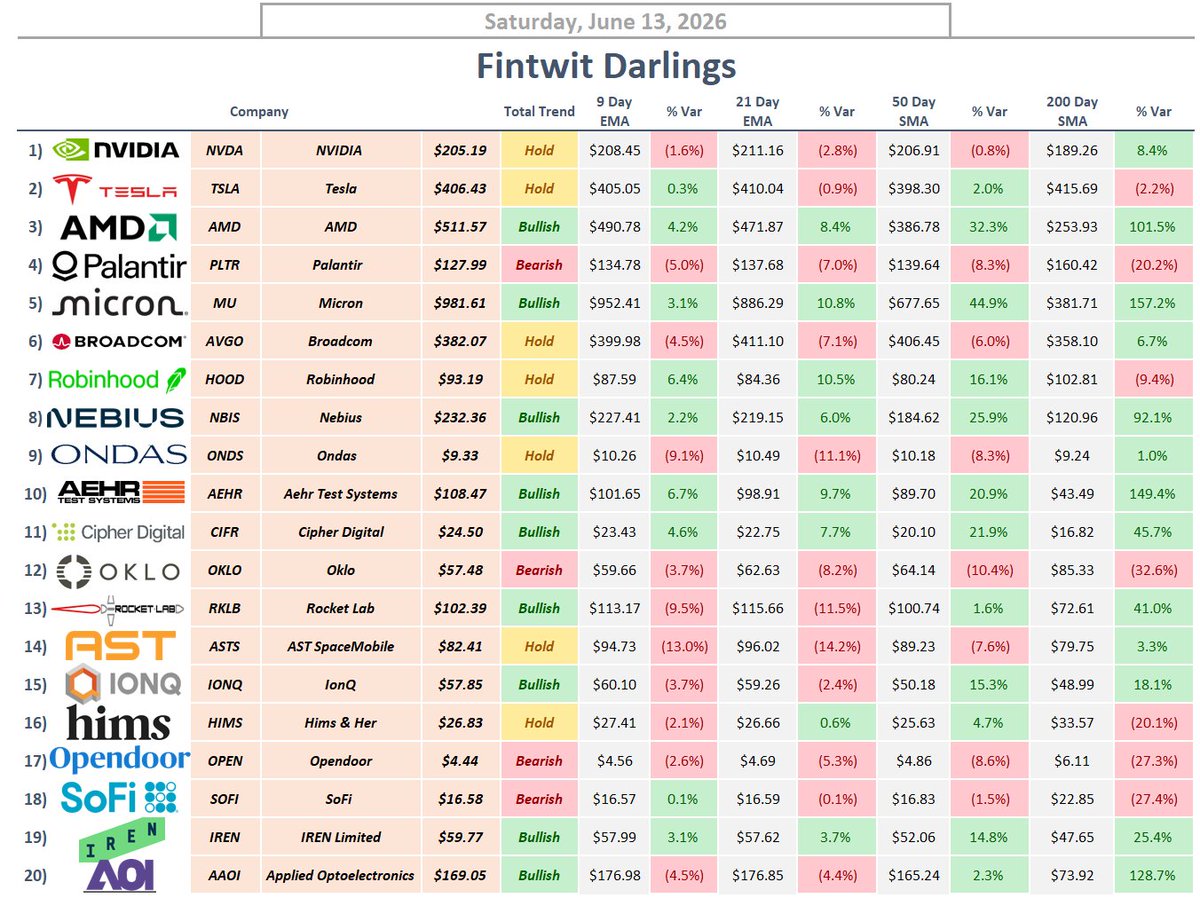Click the Cipher Digital logo
The width and height of the screenshot is (1200, 898).
119,532
